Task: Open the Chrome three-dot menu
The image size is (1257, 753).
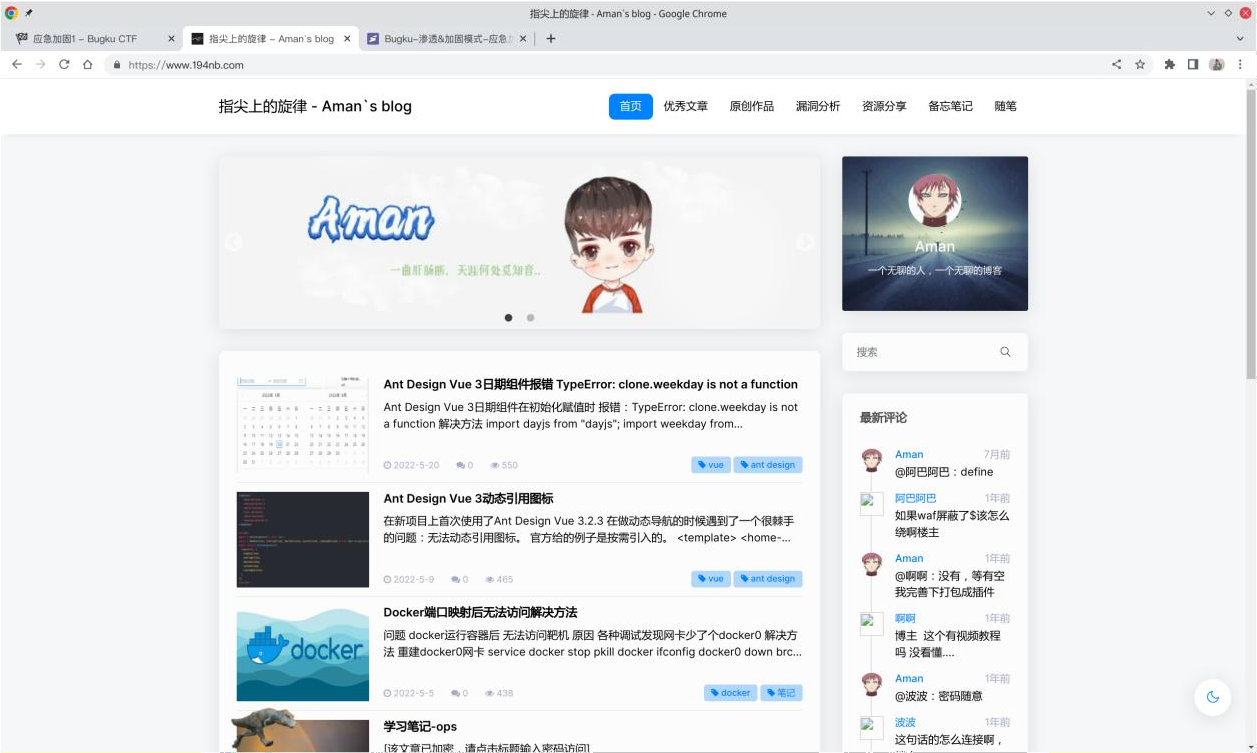Action: click(x=1241, y=64)
